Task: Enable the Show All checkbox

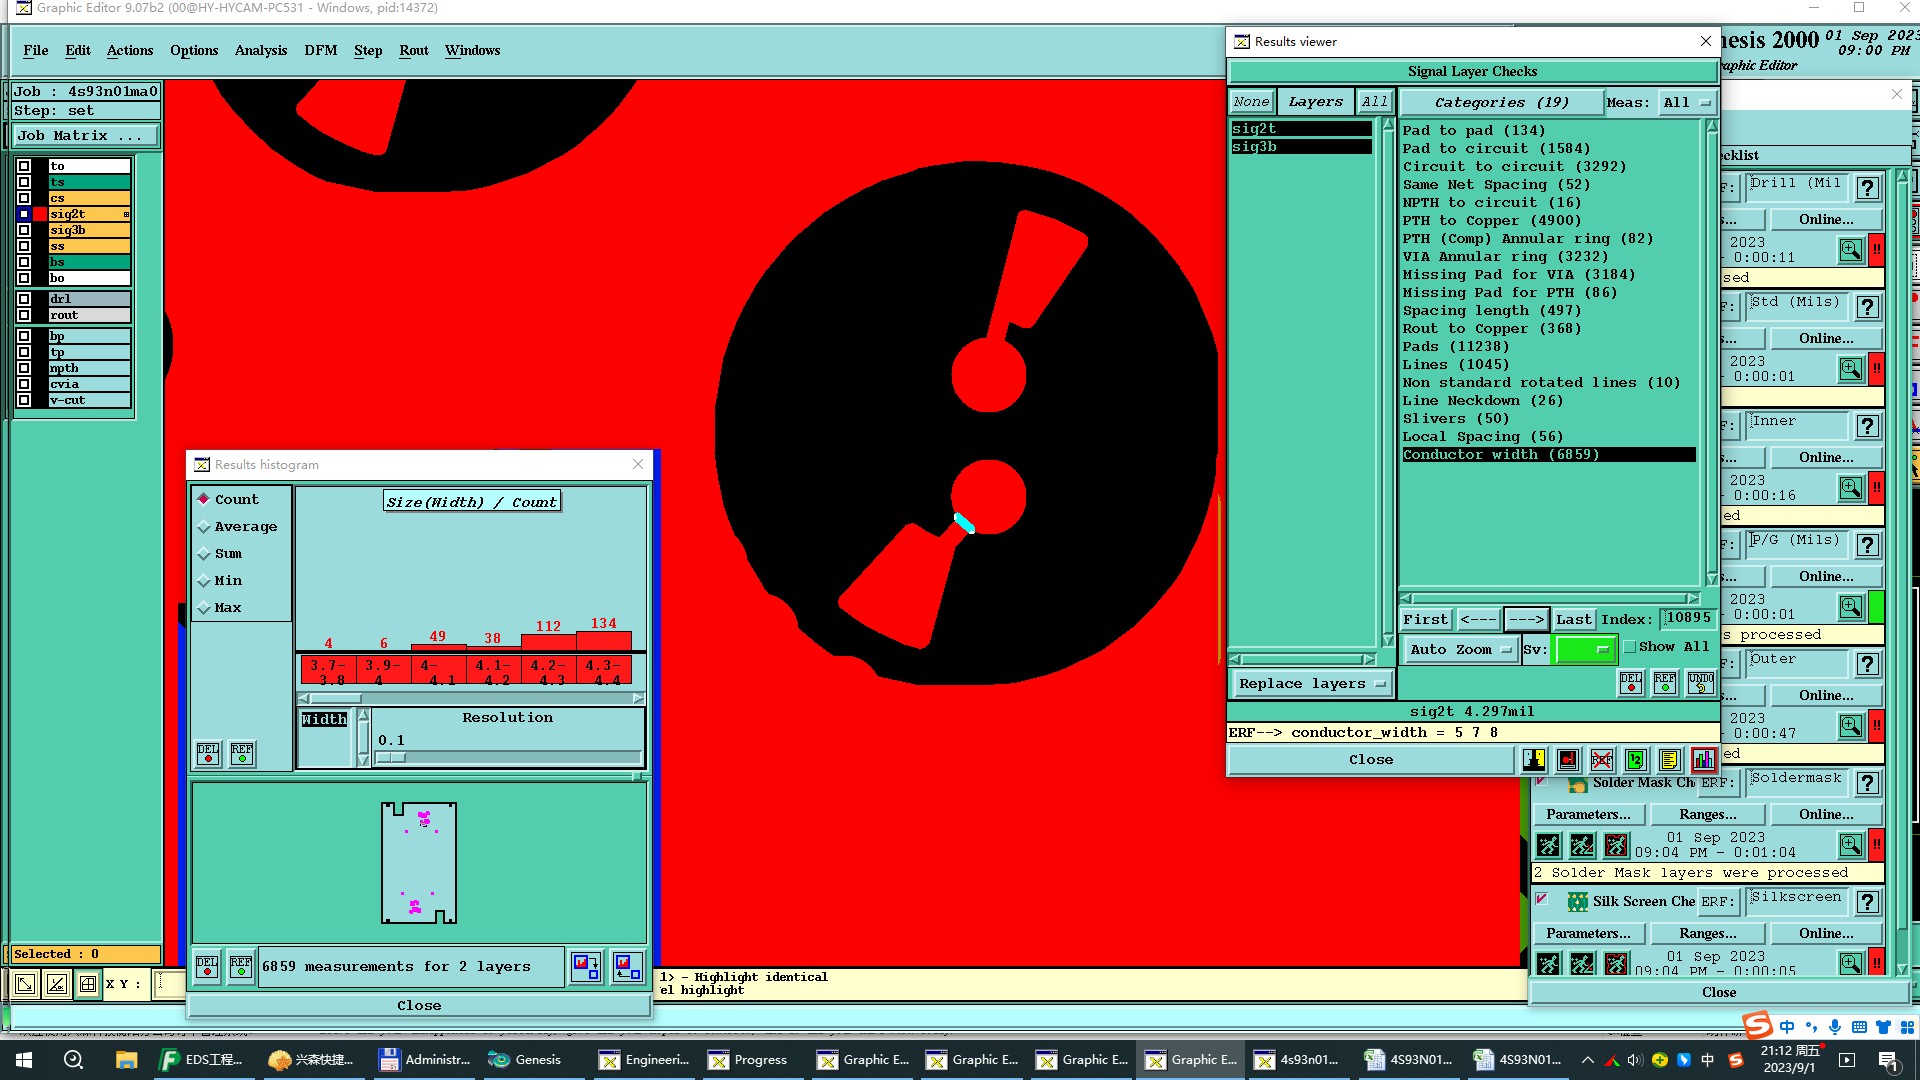Action: pos(1630,647)
